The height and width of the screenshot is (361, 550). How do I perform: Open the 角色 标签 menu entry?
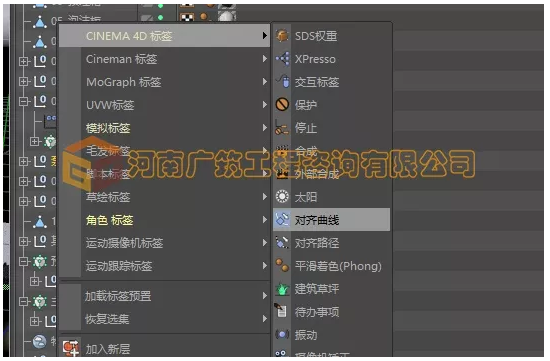click(x=164, y=220)
